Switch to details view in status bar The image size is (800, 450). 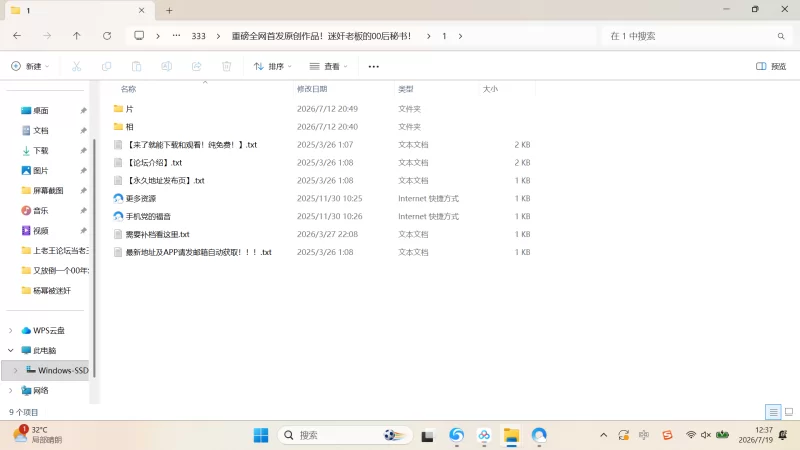pos(773,412)
